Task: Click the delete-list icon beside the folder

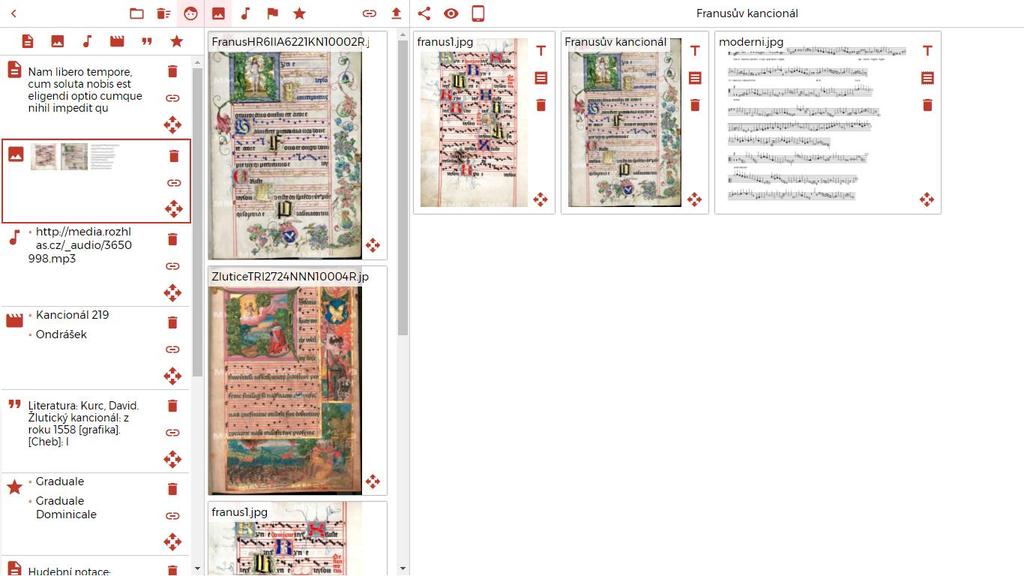Action: [163, 13]
